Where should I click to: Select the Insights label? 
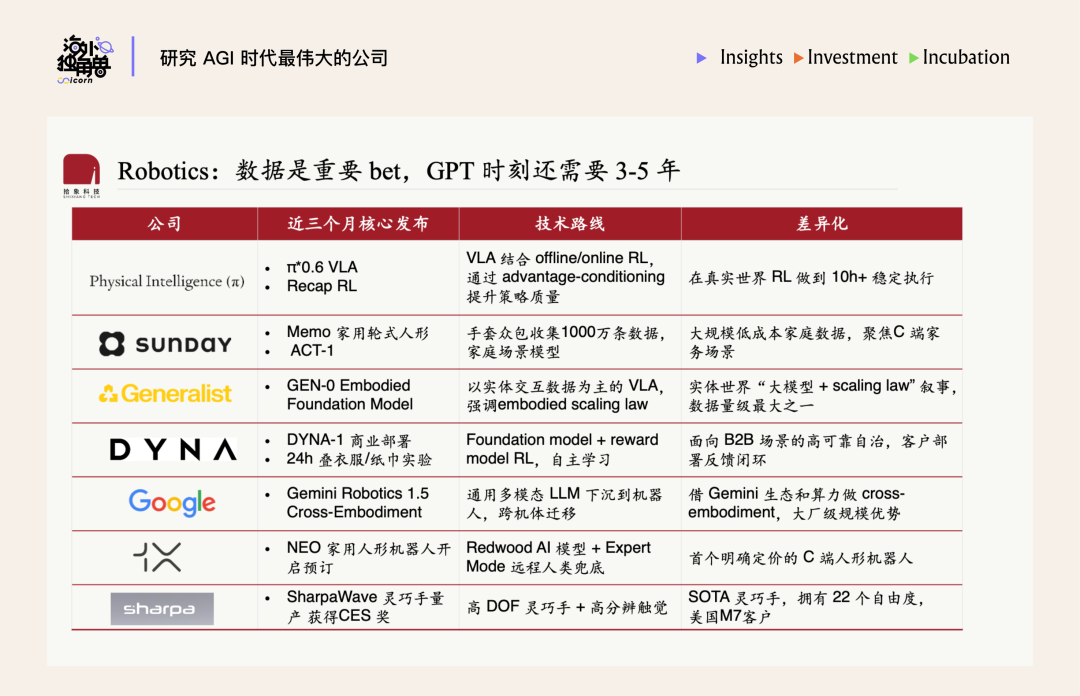point(751,58)
